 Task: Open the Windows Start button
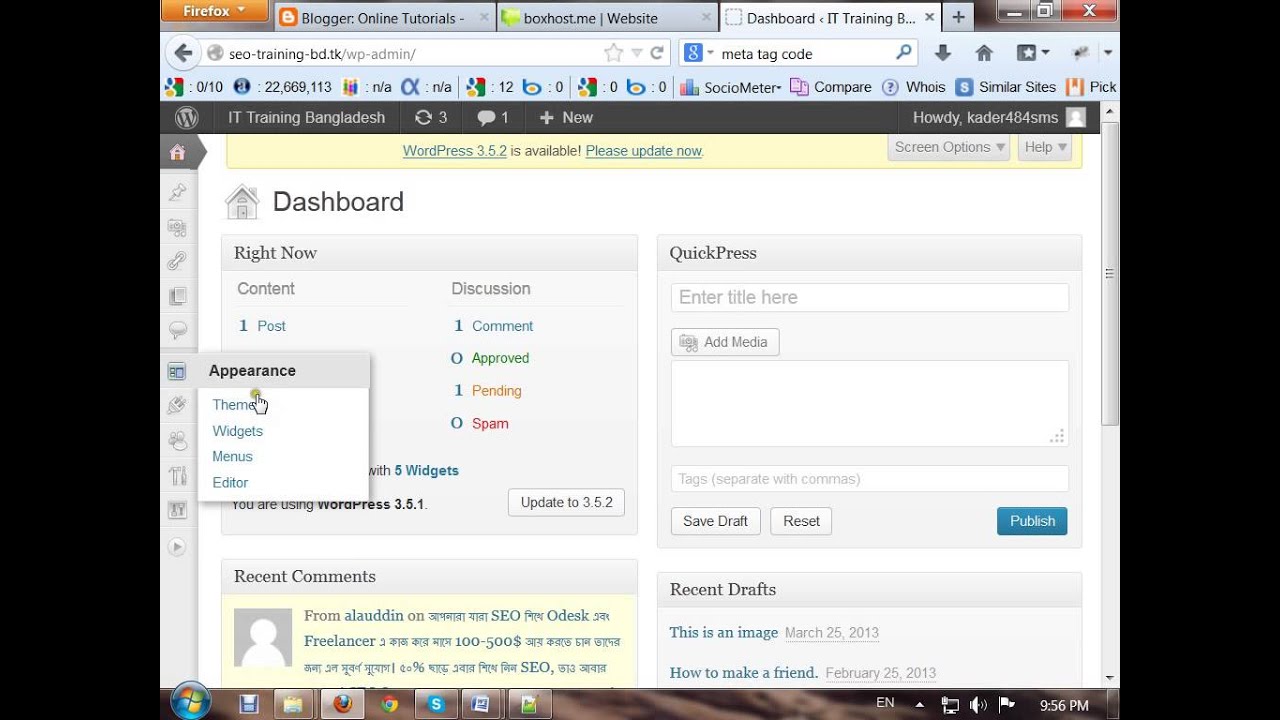pos(190,702)
